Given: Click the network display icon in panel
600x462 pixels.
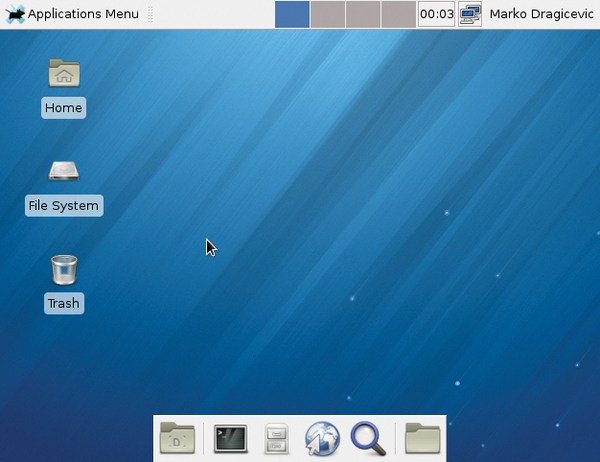Looking at the screenshot, I should click(470, 14).
